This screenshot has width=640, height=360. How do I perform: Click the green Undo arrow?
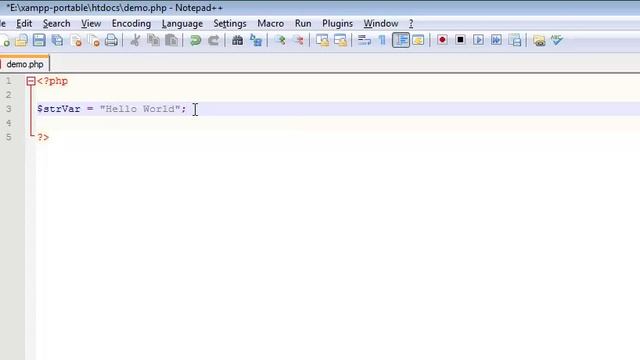click(196, 40)
